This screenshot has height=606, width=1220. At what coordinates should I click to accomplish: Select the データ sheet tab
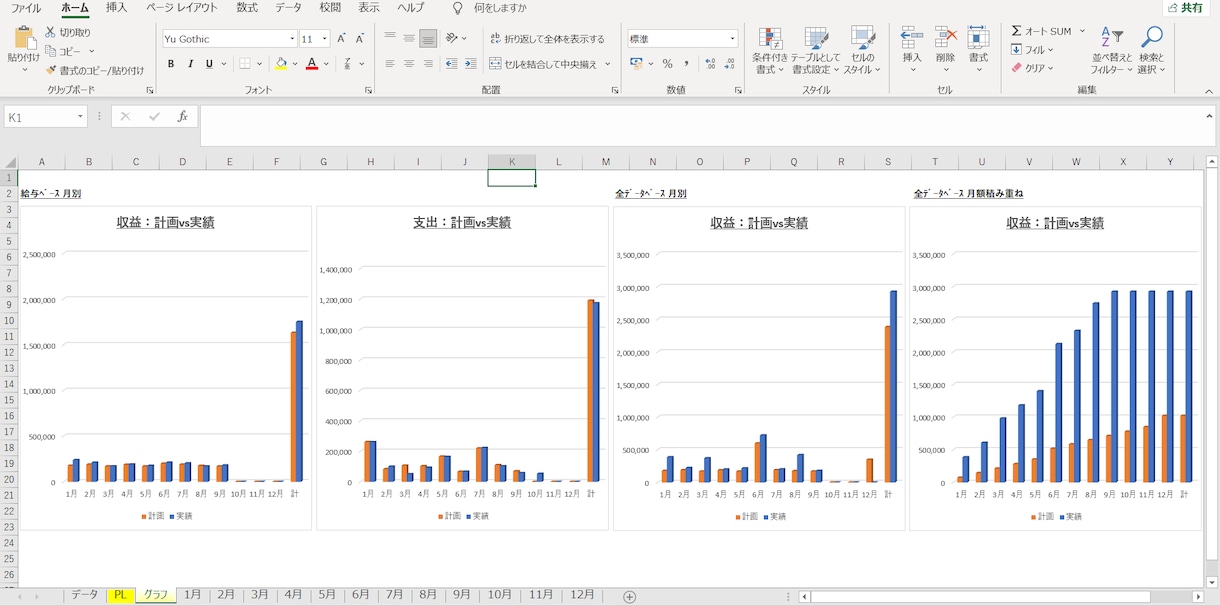click(x=85, y=594)
